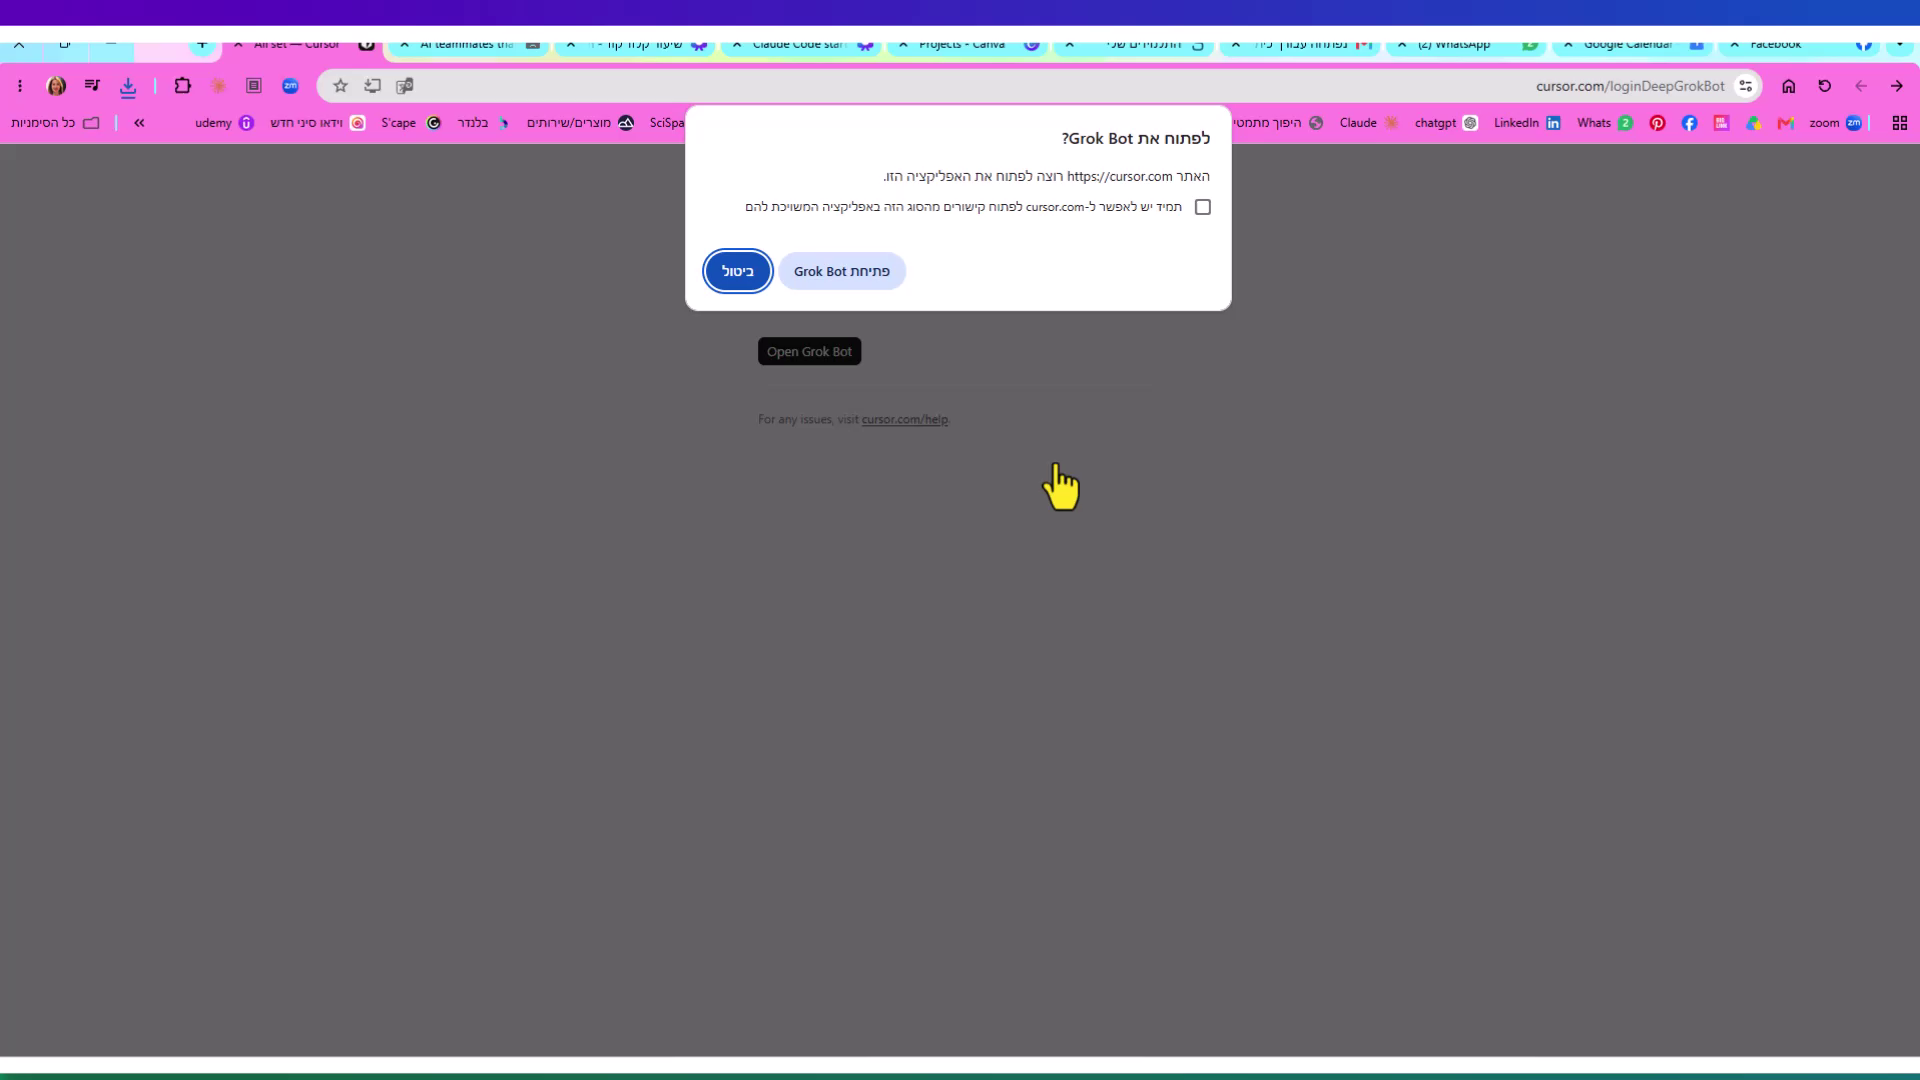This screenshot has height=1080, width=1920.
Task: Open site information icon beside the URL
Action: pyautogui.click(x=1745, y=86)
